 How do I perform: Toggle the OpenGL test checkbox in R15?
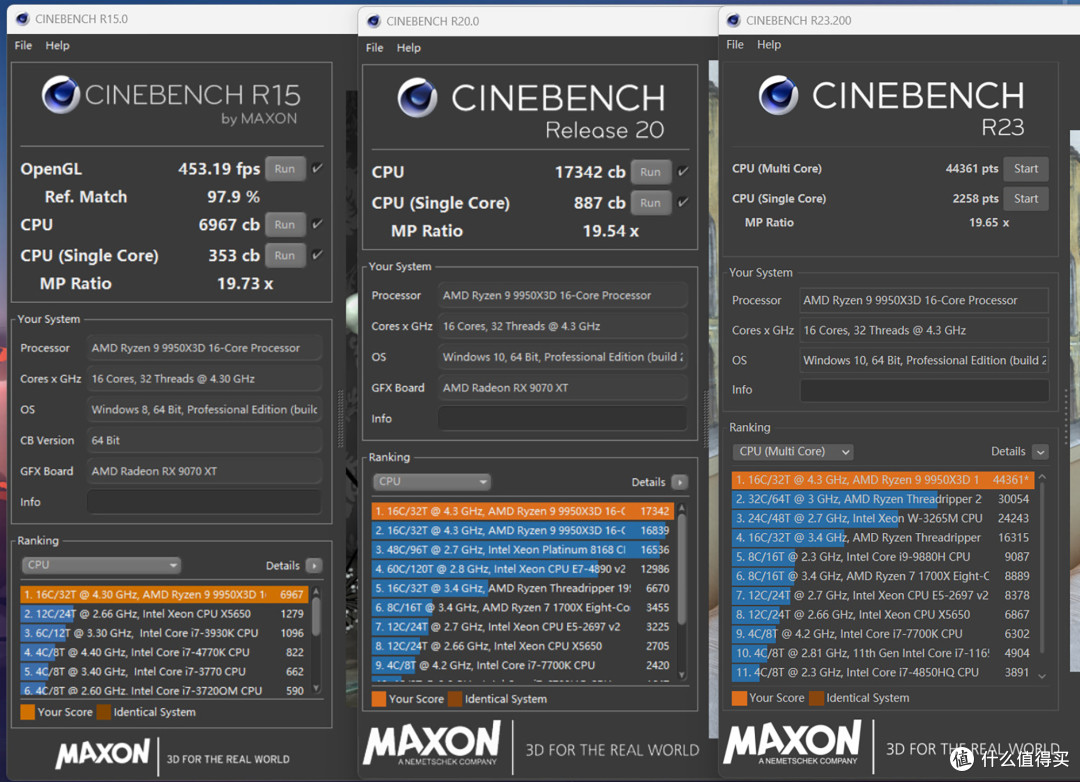[x=317, y=168]
